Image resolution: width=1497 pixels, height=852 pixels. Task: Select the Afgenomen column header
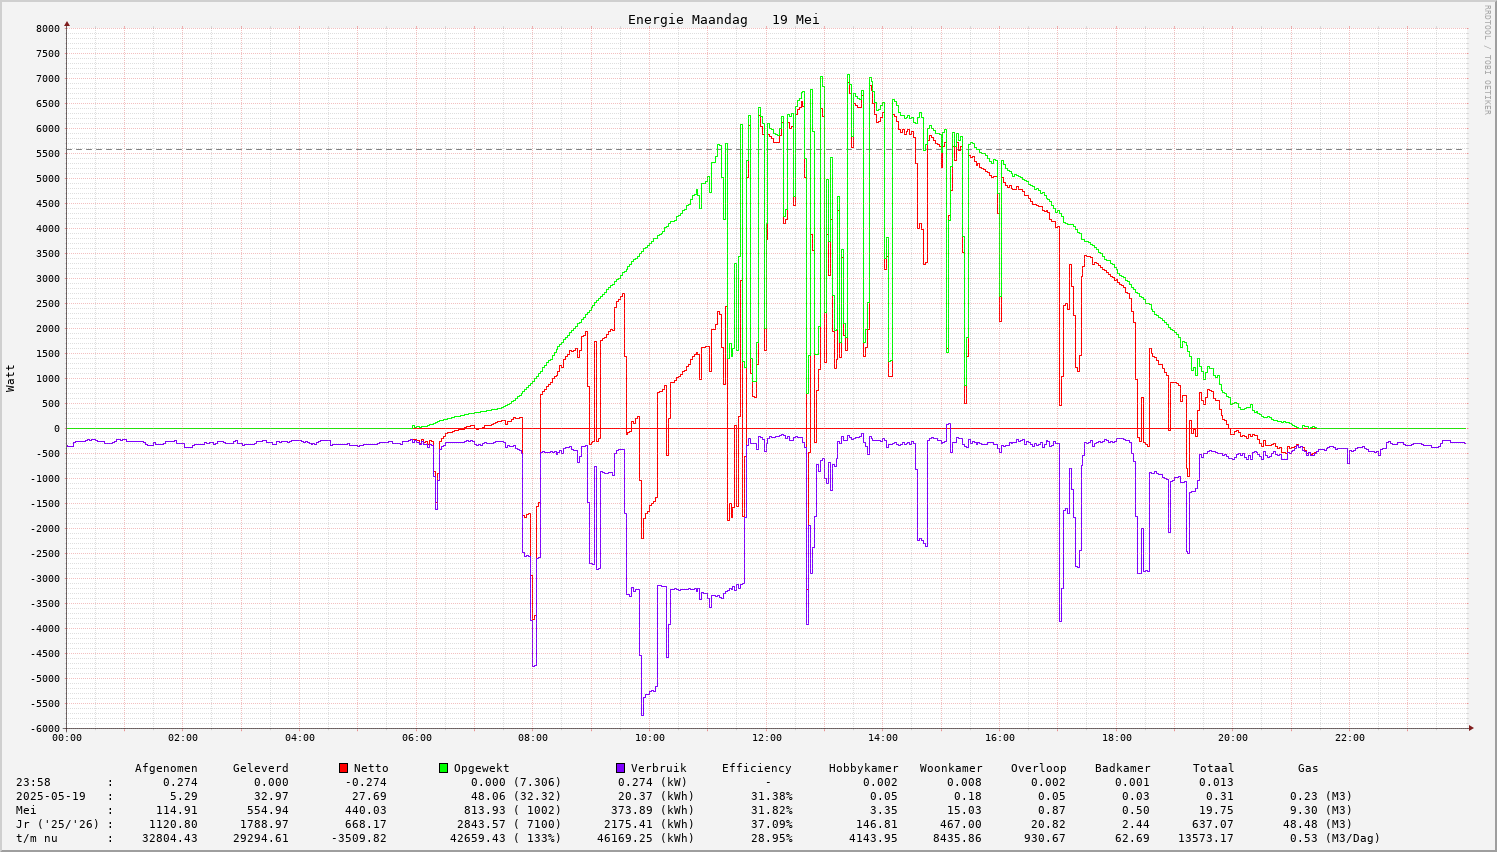[166, 768]
